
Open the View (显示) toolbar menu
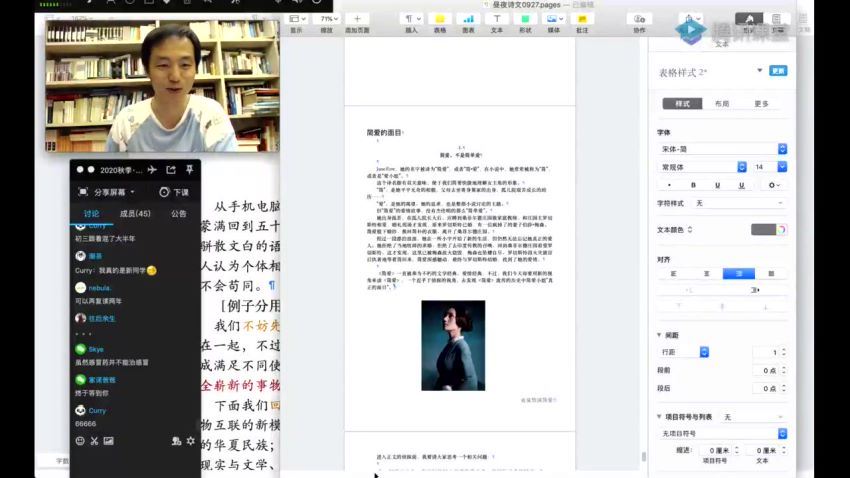point(297,19)
